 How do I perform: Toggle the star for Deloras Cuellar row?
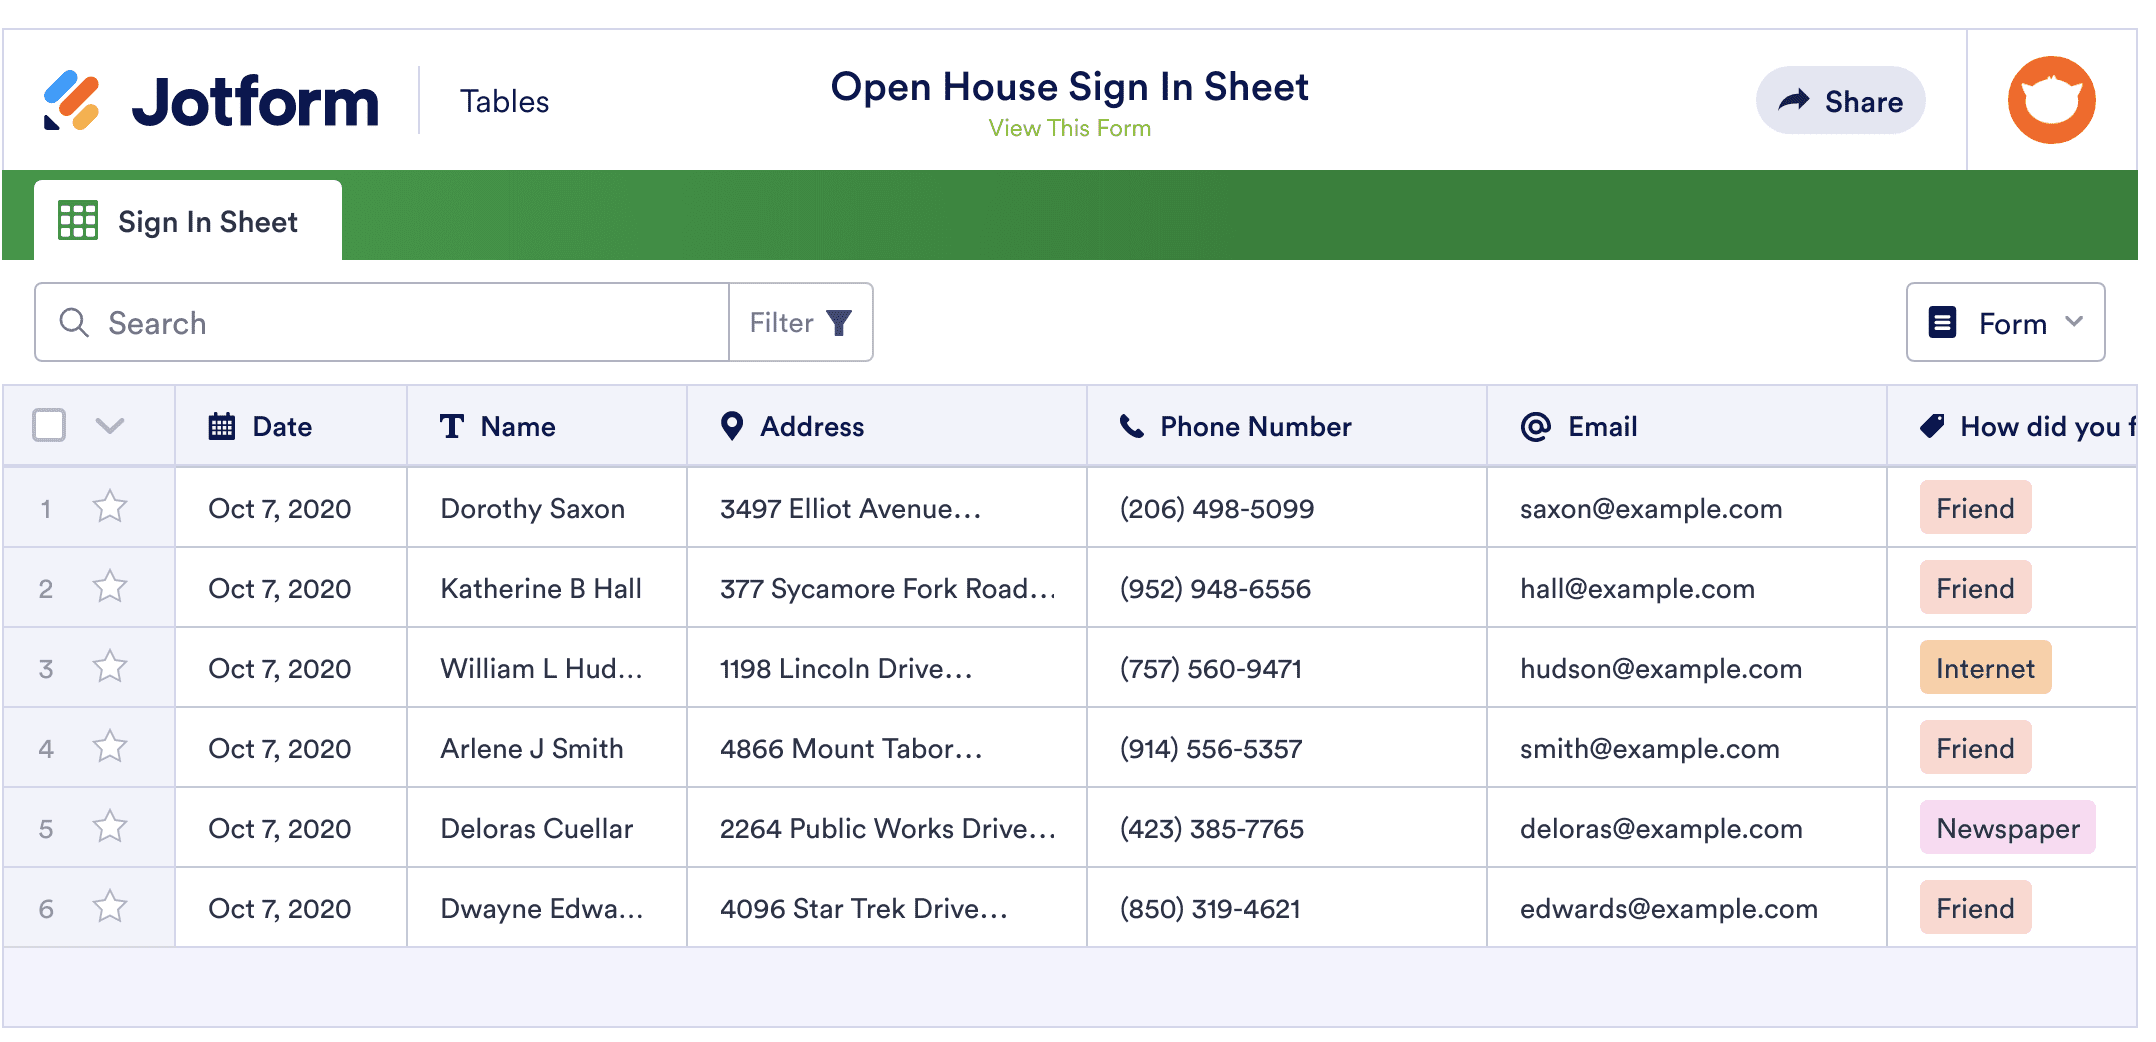click(110, 827)
